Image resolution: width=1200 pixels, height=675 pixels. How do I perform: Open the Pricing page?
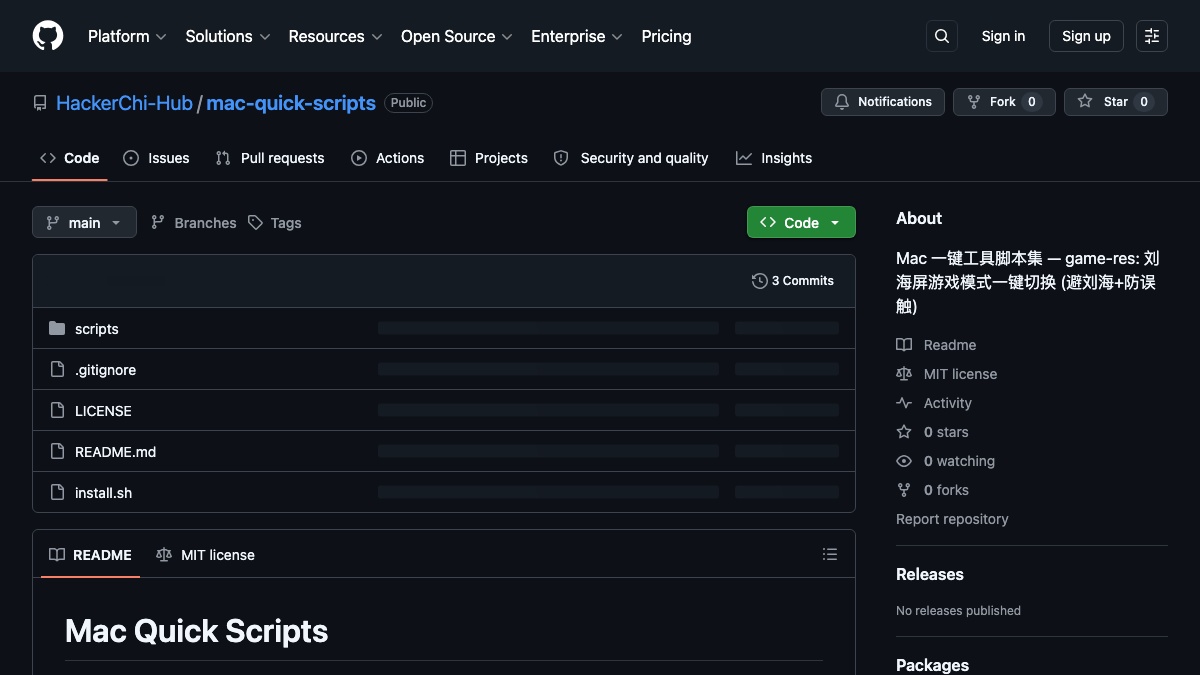(666, 36)
